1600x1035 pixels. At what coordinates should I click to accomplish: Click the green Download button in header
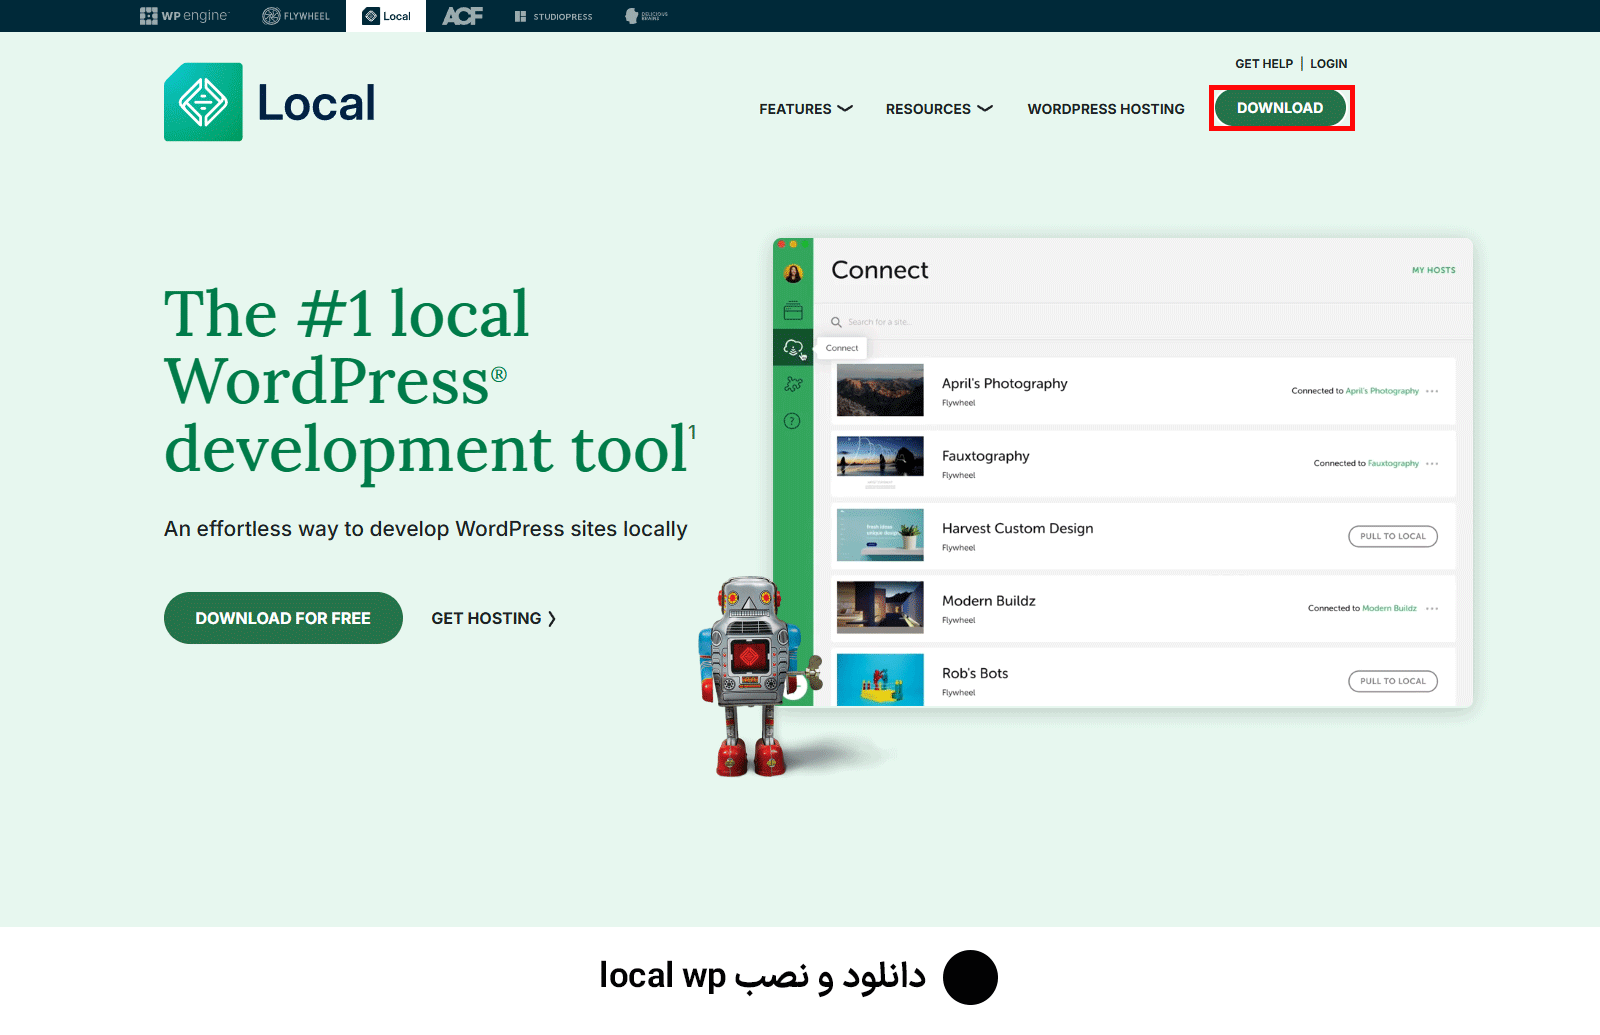(1280, 108)
